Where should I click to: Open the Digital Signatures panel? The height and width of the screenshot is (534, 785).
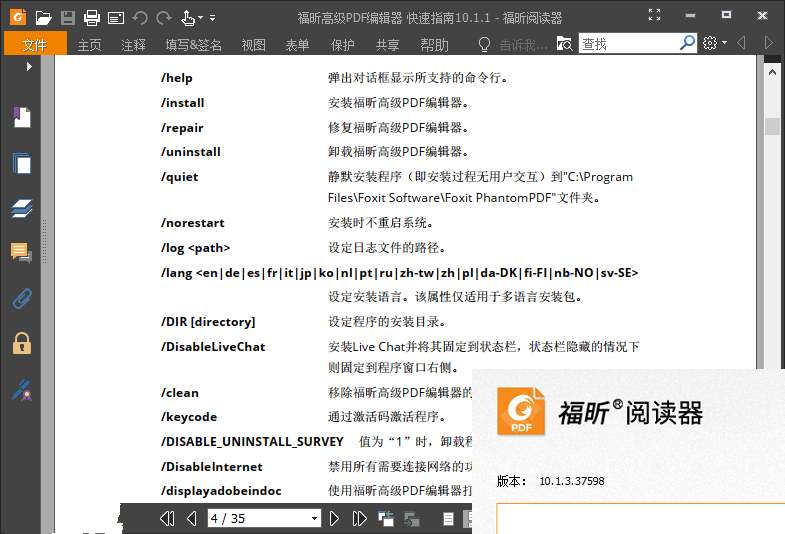[x=21, y=389]
